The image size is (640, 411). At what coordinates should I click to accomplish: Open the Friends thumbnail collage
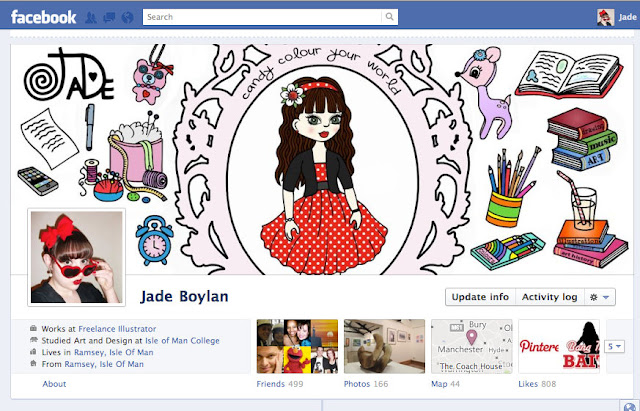[x=297, y=346]
